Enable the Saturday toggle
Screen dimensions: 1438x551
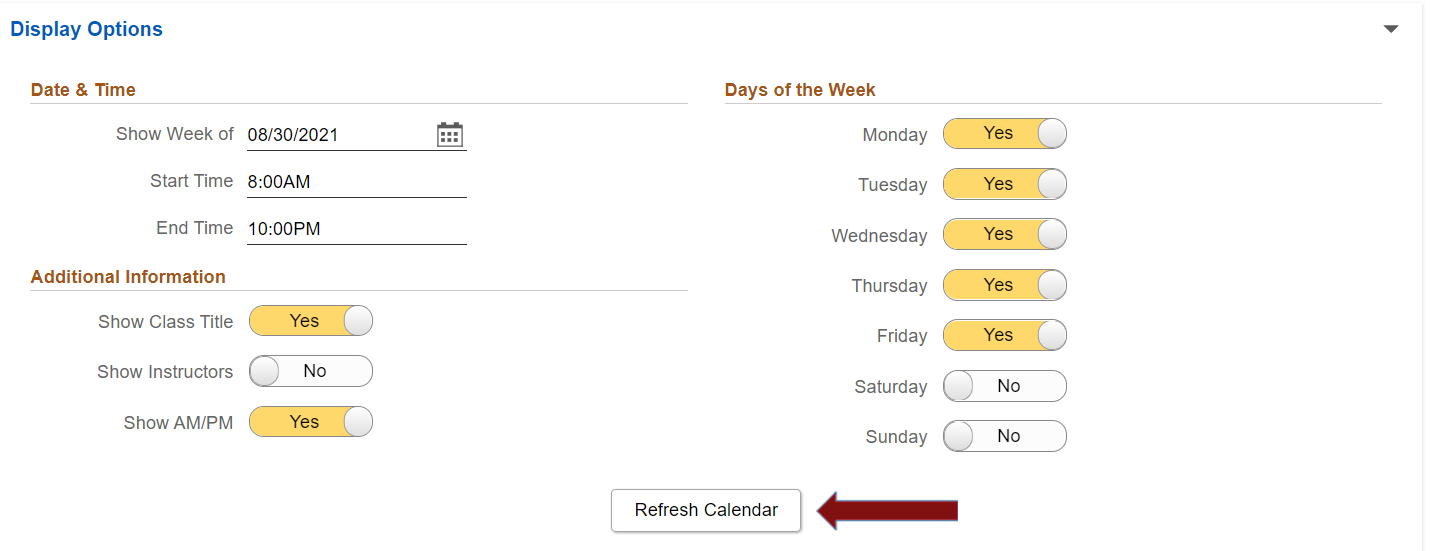point(1004,387)
